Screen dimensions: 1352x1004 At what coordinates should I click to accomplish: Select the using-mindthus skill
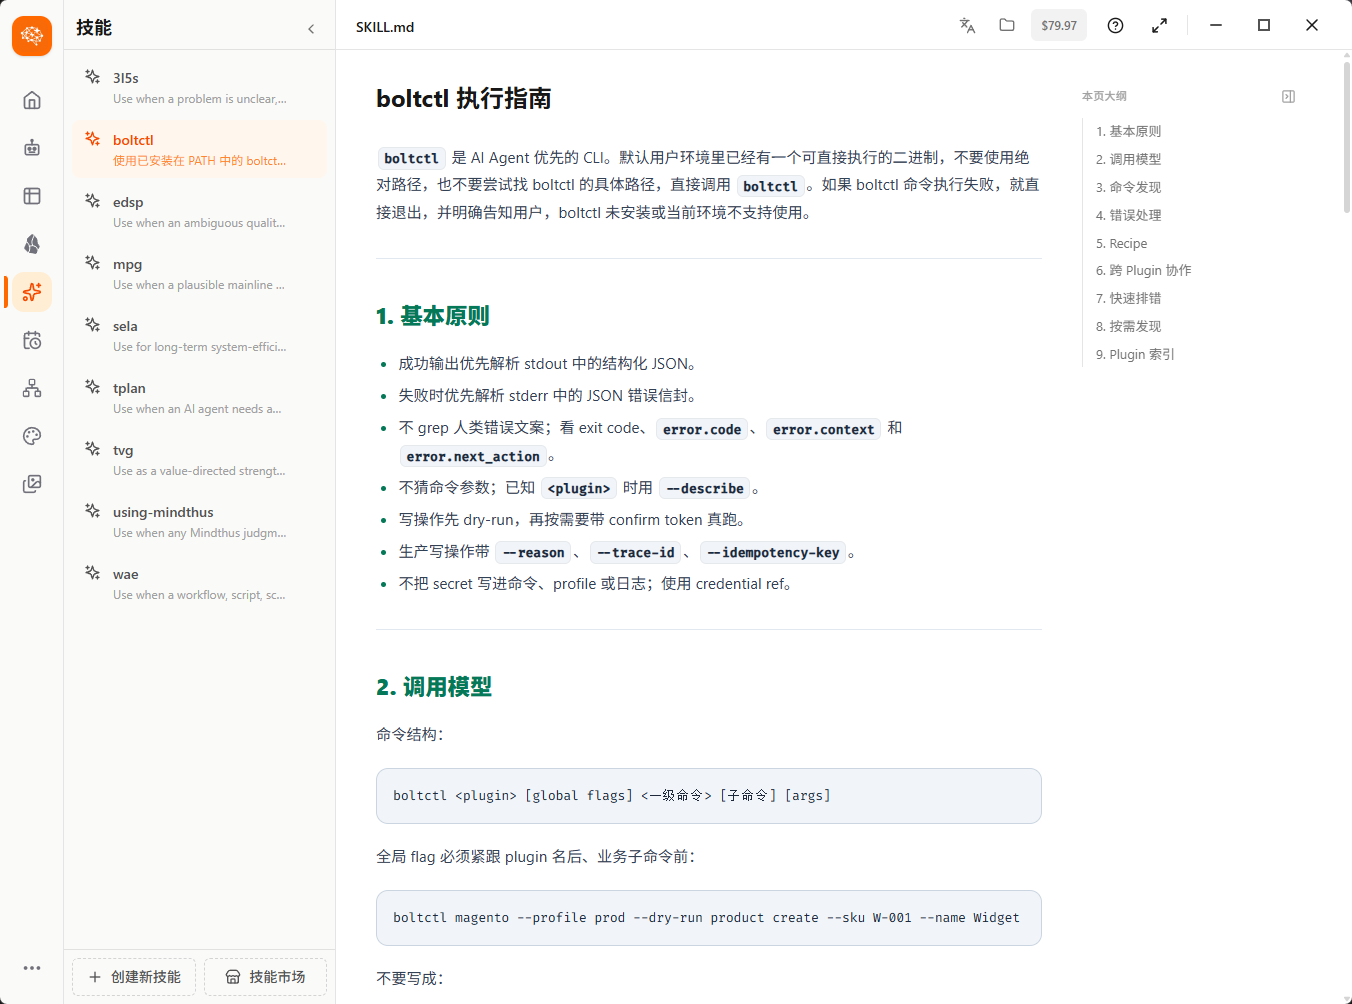[200, 522]
